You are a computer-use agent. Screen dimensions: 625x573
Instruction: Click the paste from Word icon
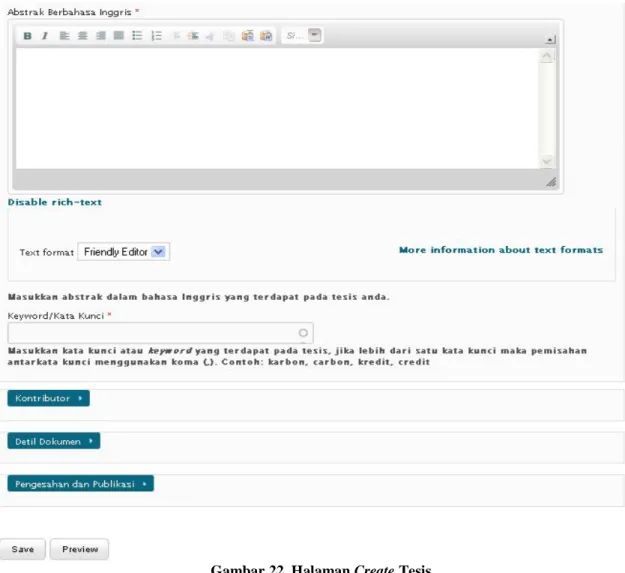266,36
